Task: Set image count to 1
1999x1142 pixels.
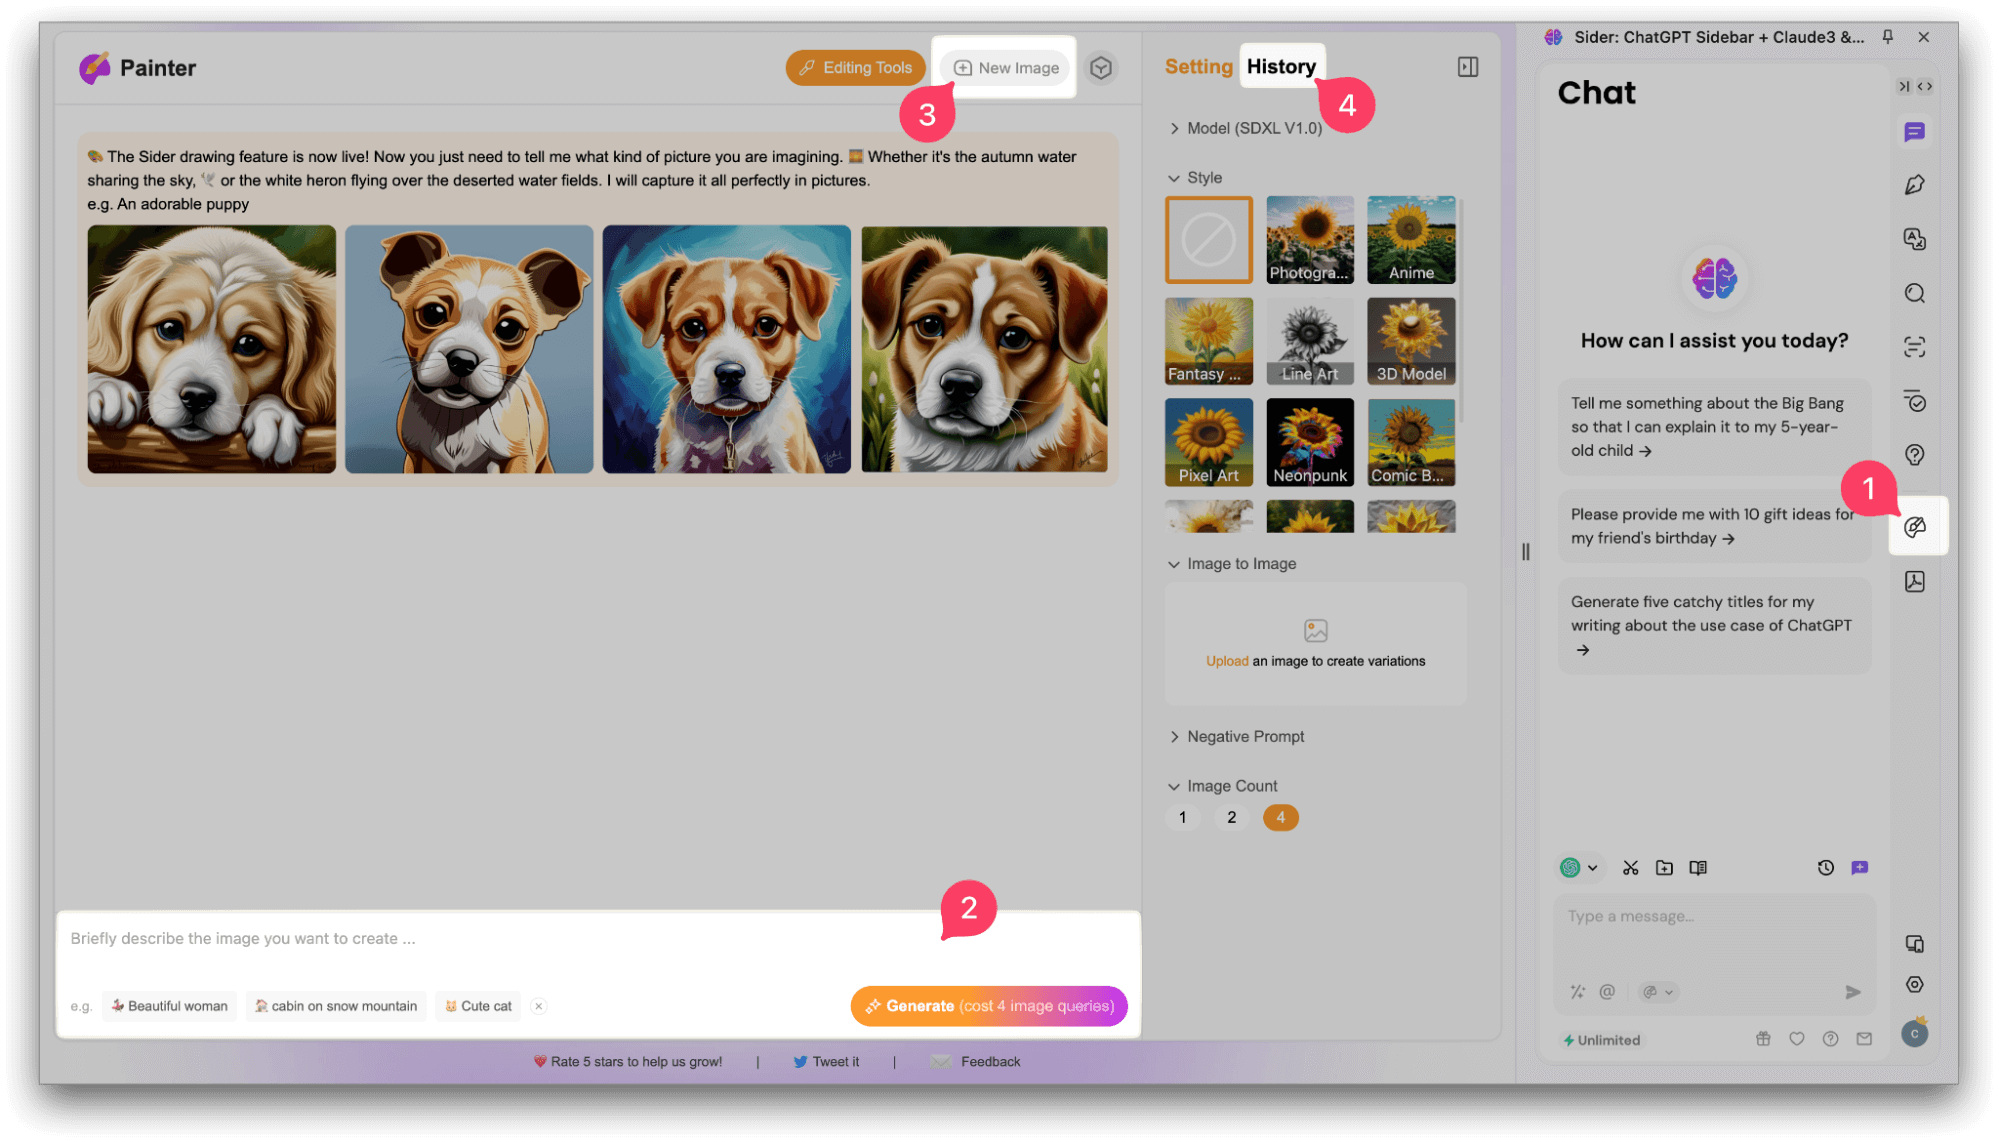Action: click(x=1183, y=818)
